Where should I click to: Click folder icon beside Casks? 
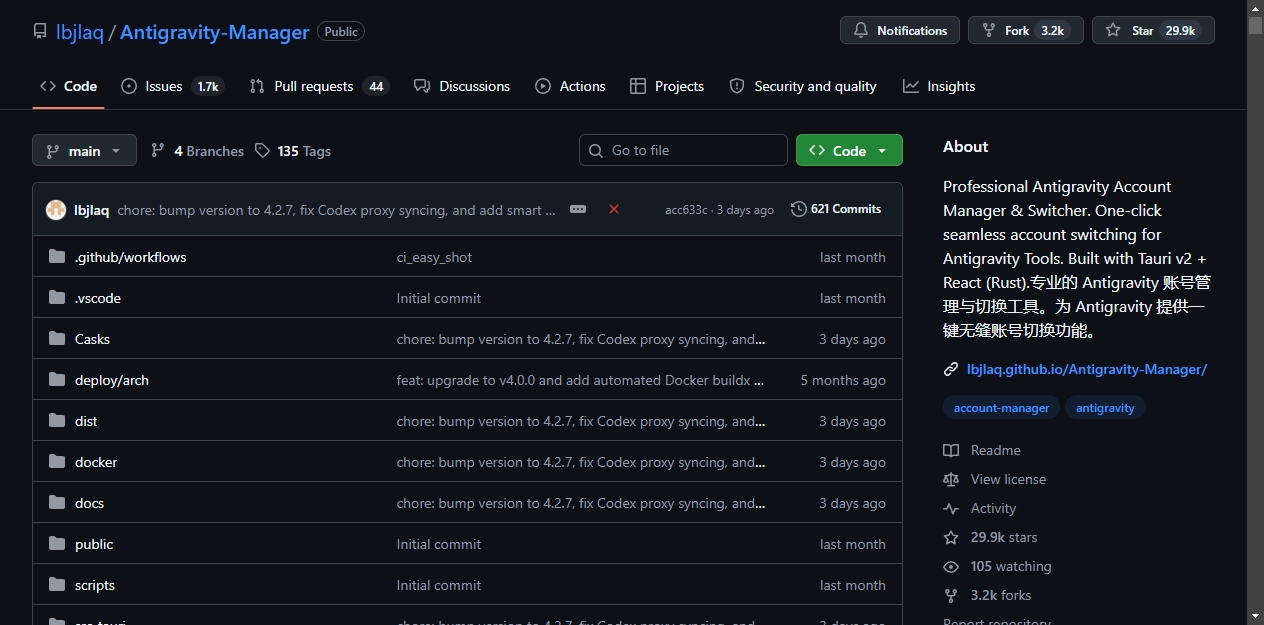point(57,339)
